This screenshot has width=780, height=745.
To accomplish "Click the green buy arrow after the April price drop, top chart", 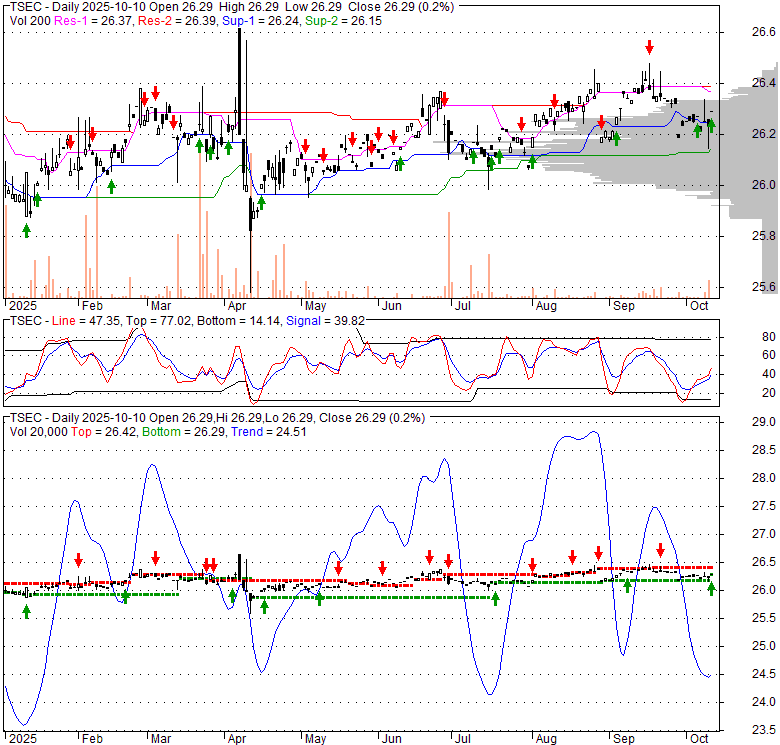I will pyautogui.click(x=261, y=203).
